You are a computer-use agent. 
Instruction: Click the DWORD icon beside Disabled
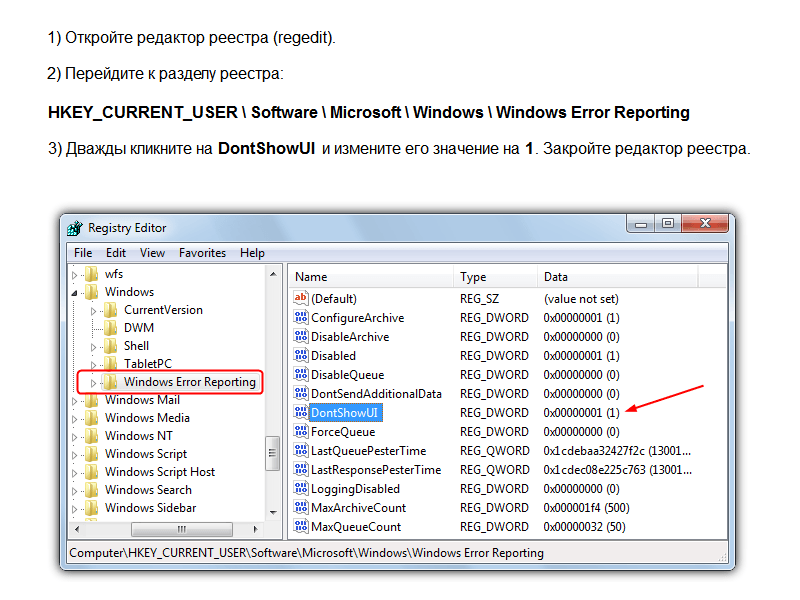[301, 356]
